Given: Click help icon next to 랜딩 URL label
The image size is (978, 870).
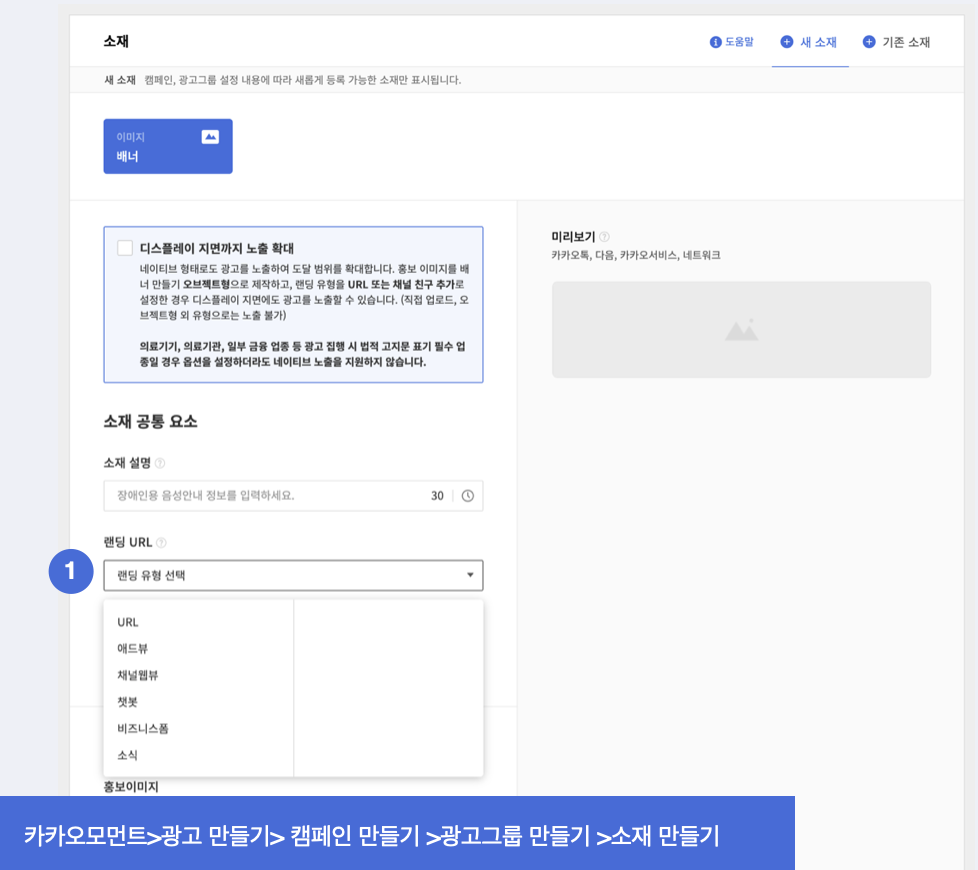Looking at the screenshot, I should pos(162,543).
